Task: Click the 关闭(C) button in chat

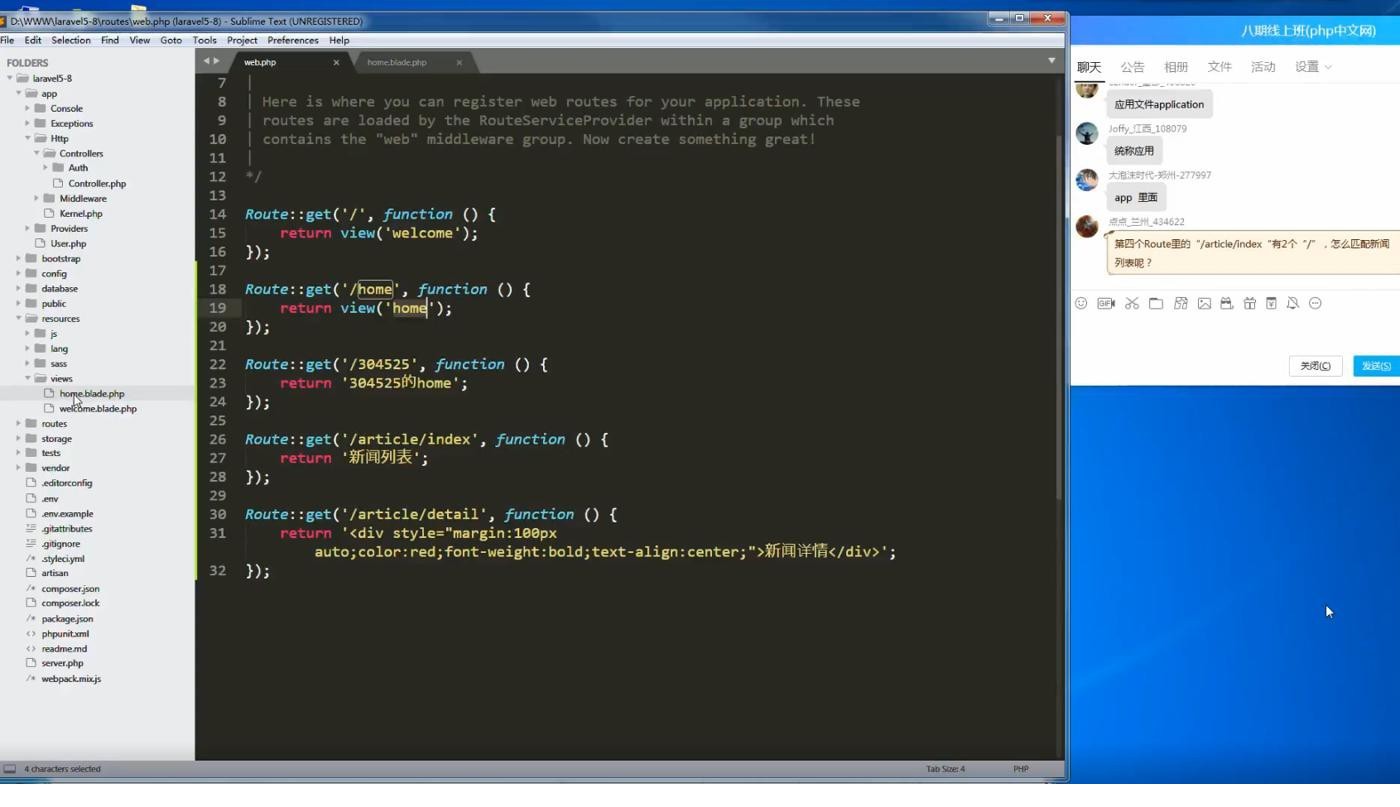Action: [x=1315, y=366]
